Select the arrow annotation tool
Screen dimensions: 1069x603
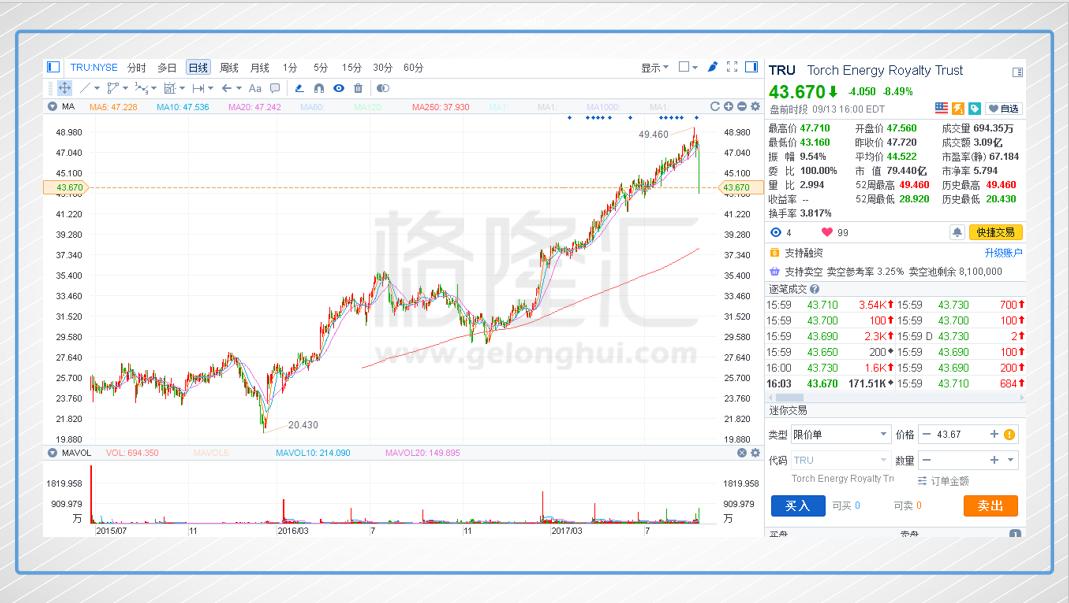coord(227,88)
